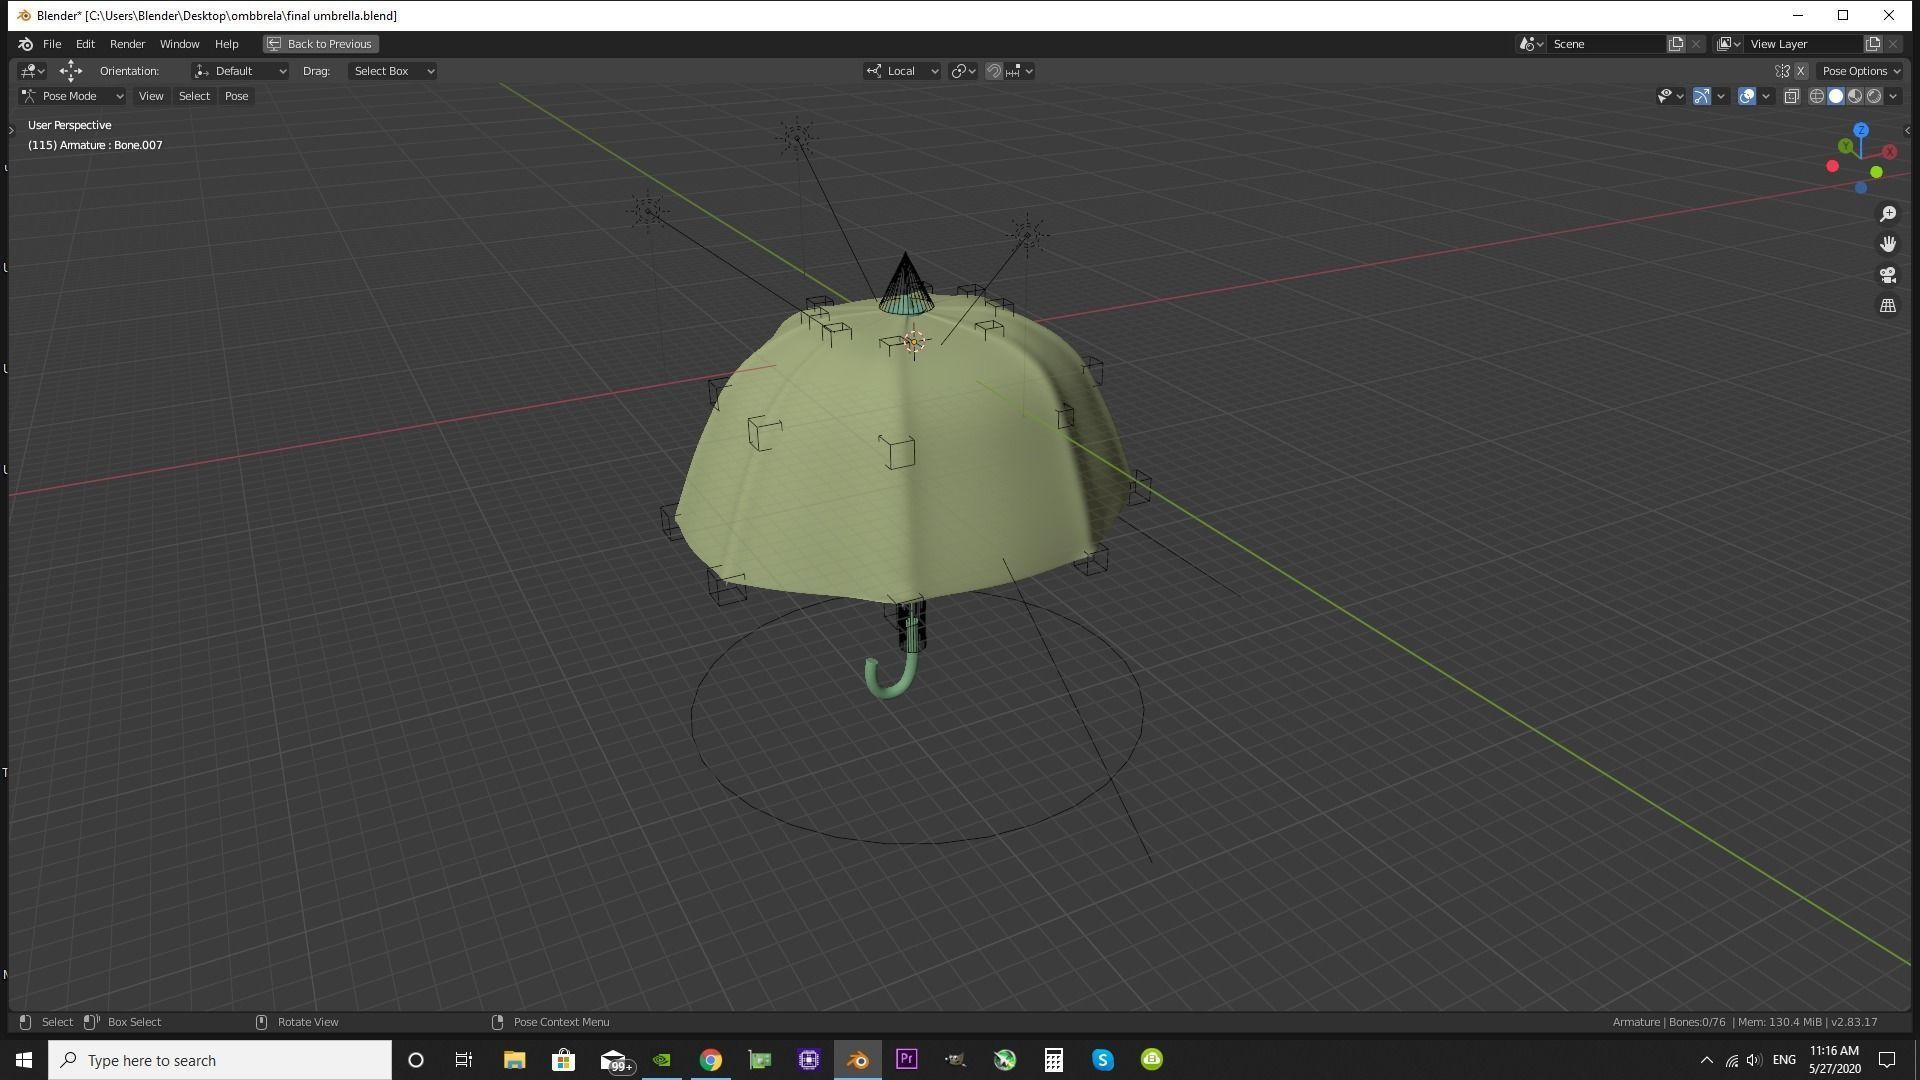The image size is (1920, 1080).
Task: Click the taskbar search box
Action: (x=220, y=1060)
